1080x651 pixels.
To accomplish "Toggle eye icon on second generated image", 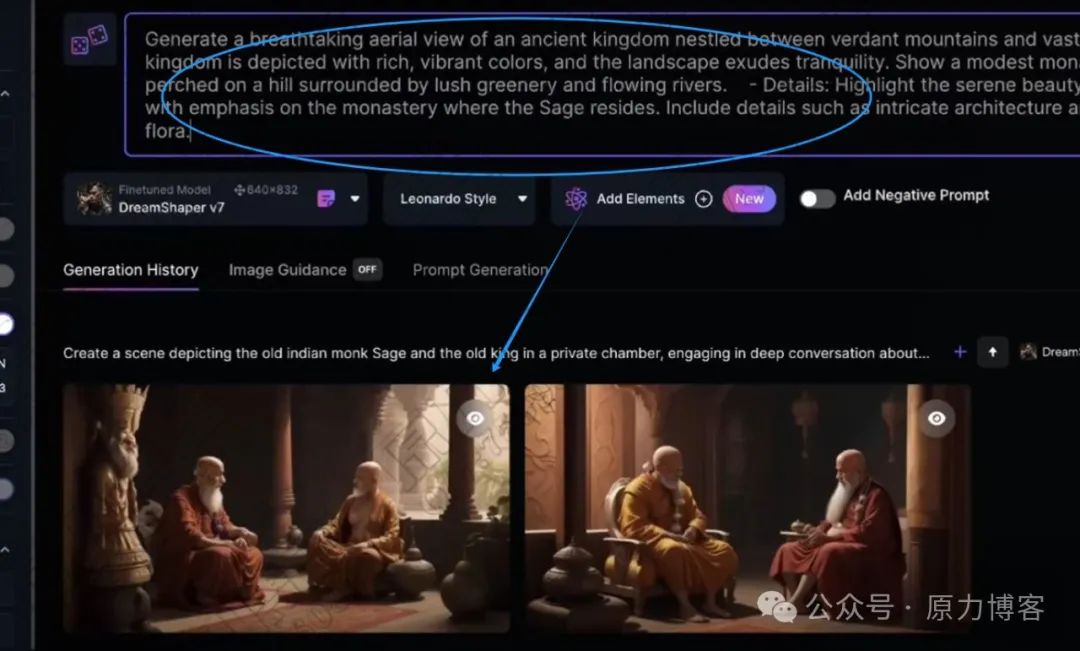I will pyautogui.click(x=936, y=418).
